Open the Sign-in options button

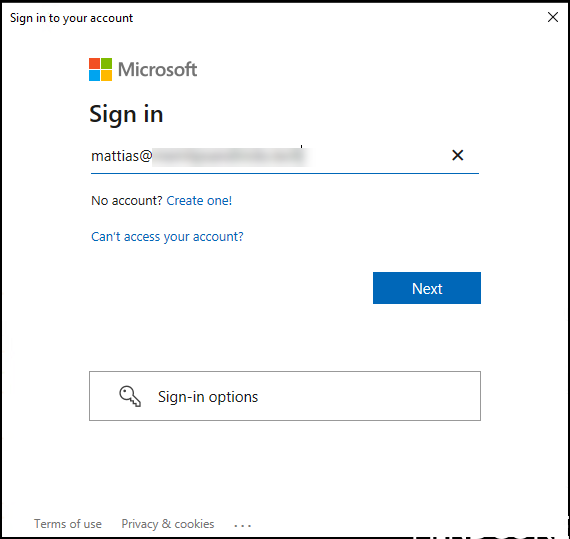285,396
